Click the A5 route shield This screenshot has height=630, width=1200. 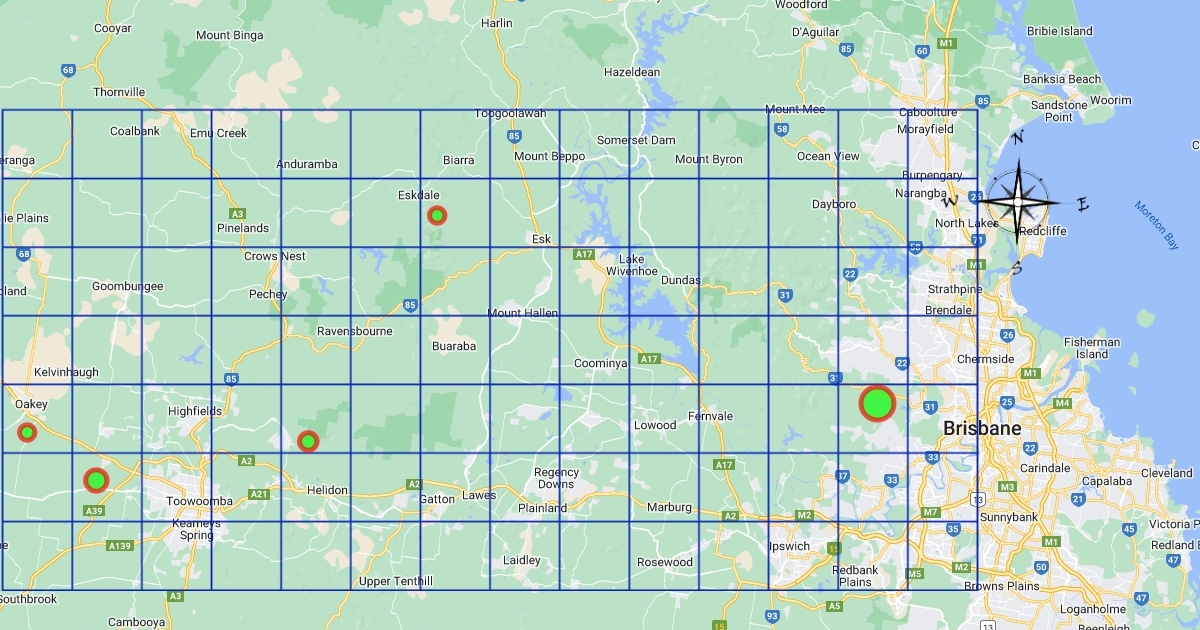click(834, 606)
